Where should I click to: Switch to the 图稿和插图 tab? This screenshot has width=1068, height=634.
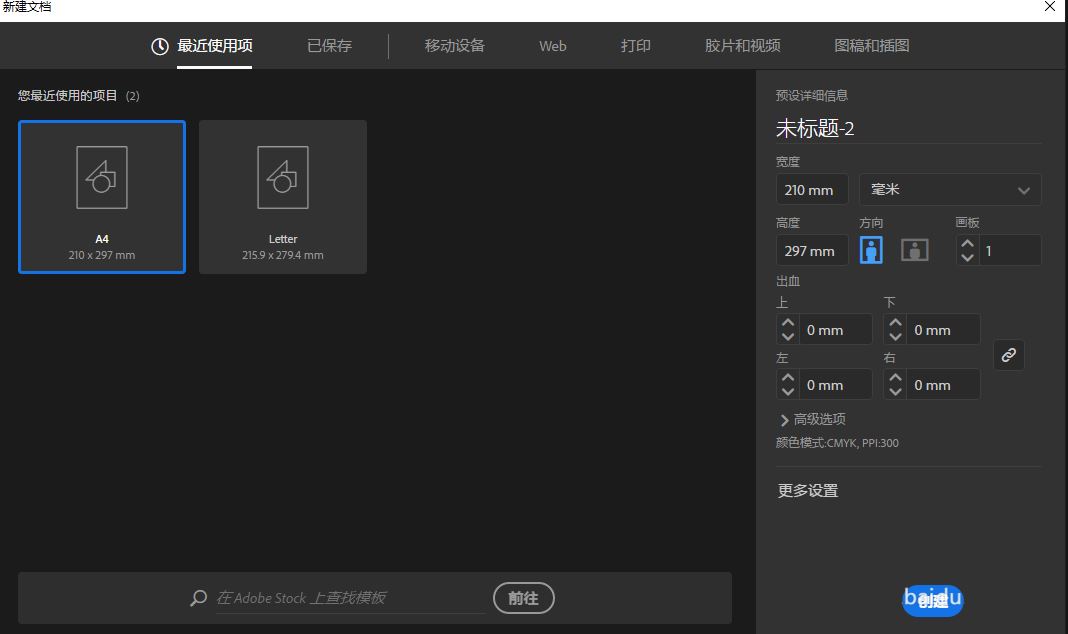(x=868, y=45)
